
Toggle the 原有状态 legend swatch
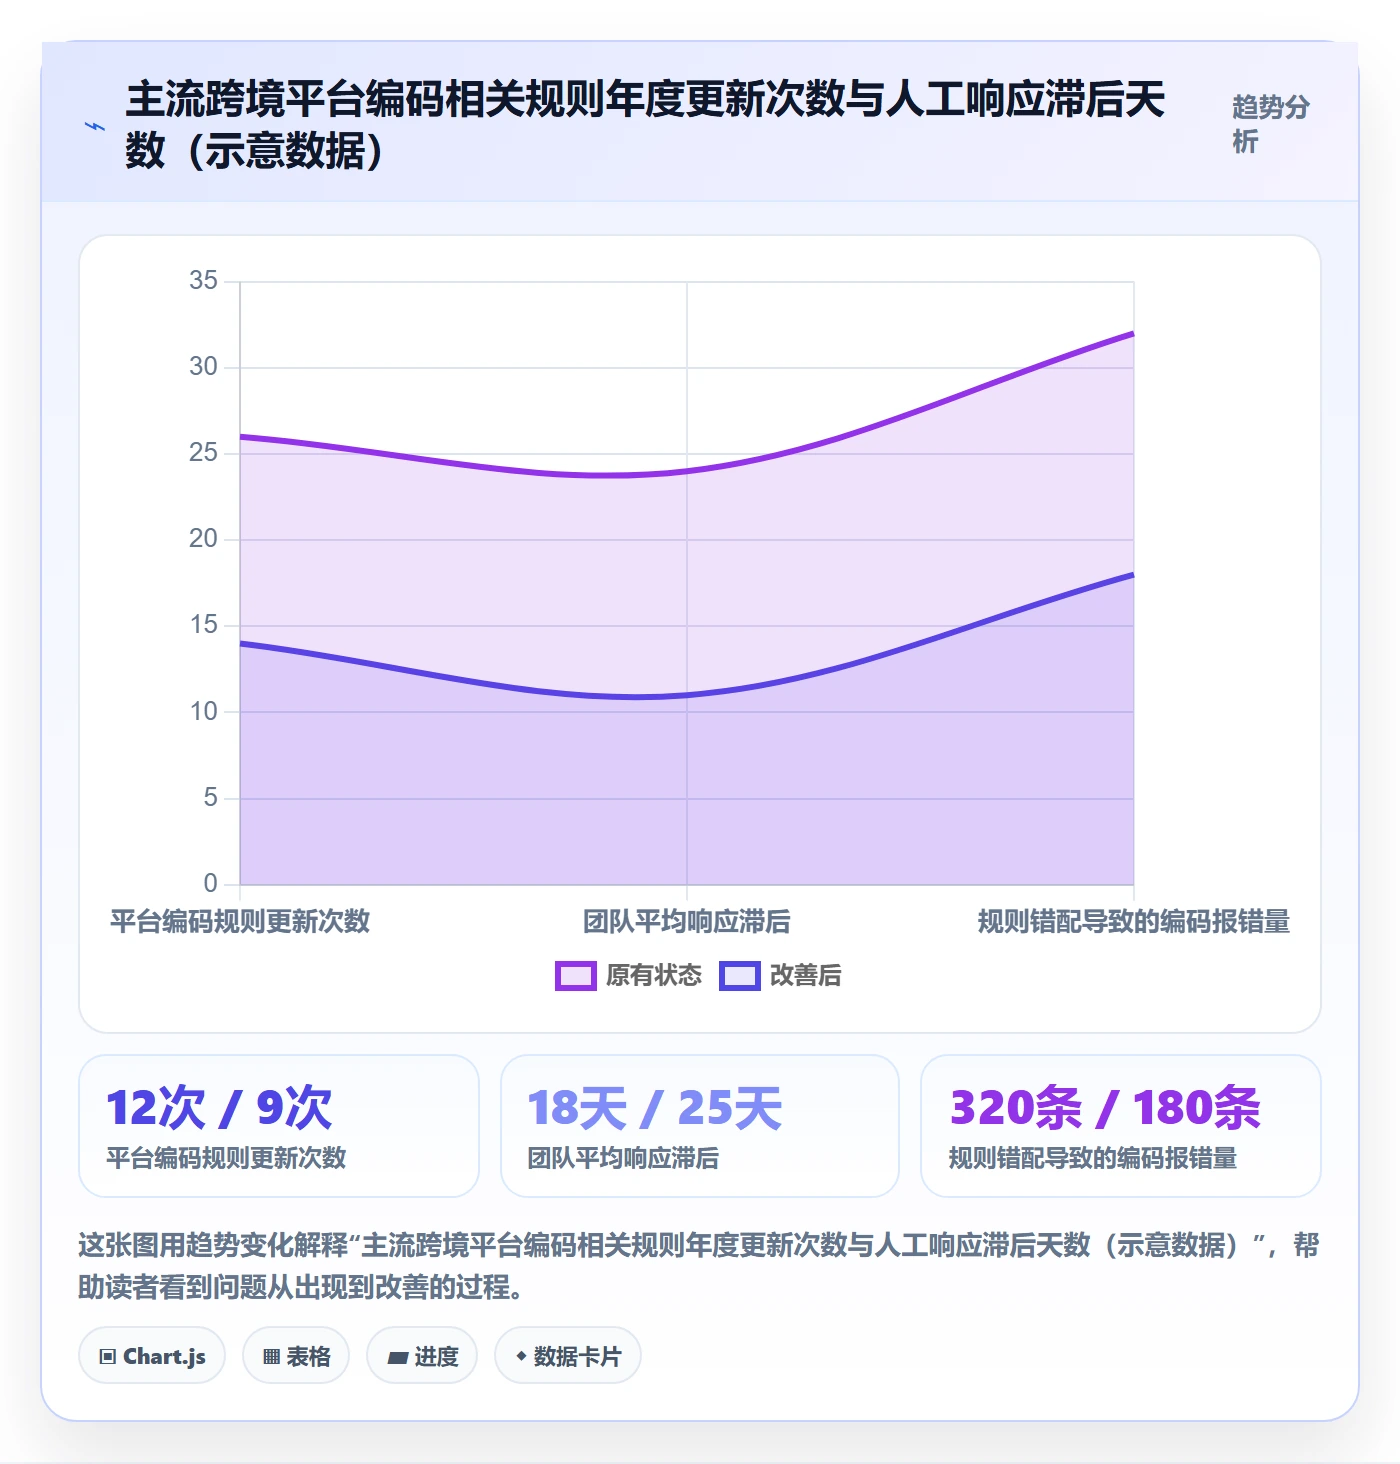(575, 976)
